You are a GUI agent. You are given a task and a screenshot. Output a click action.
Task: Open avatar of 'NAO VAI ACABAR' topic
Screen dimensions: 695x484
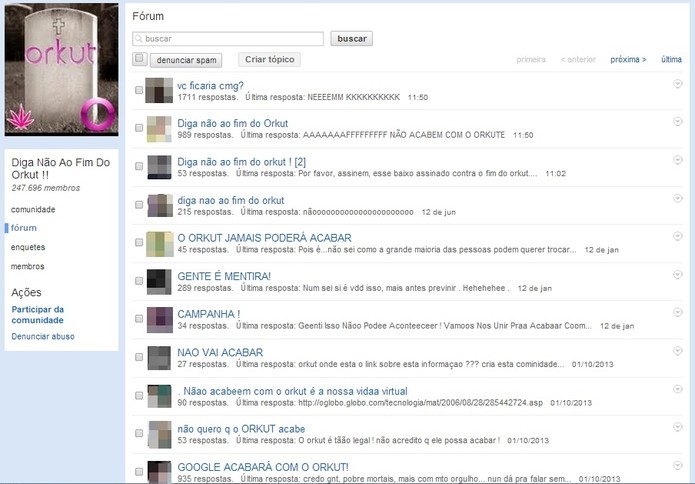[159, 358]
